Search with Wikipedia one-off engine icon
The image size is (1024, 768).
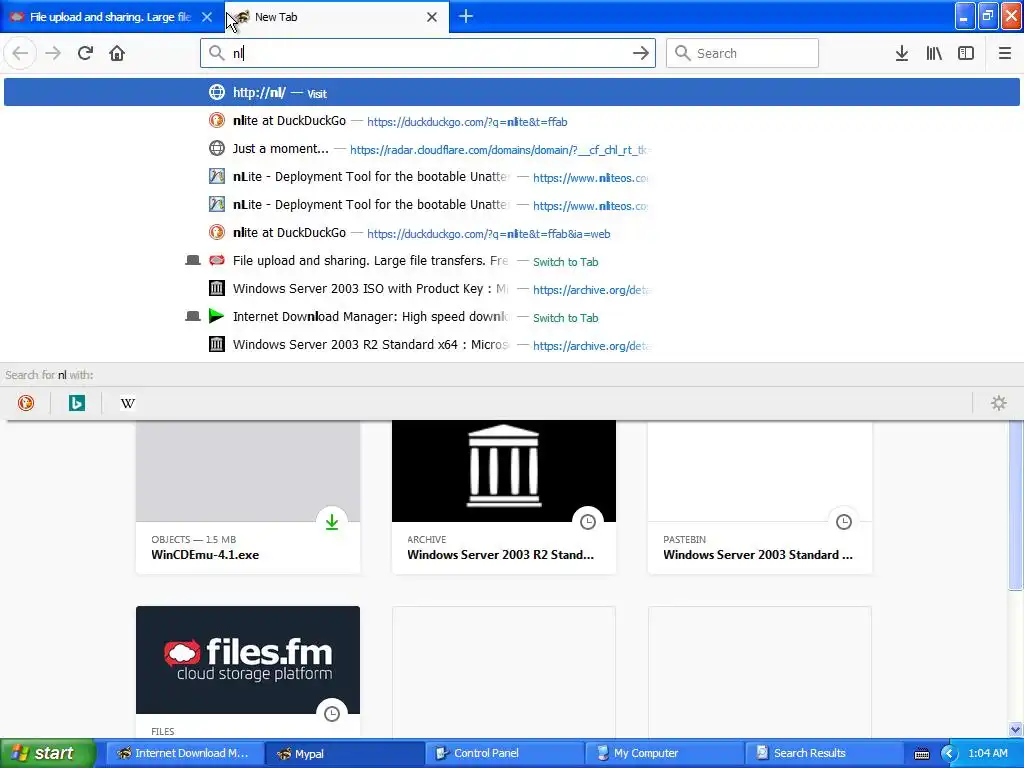click(127, 403)
